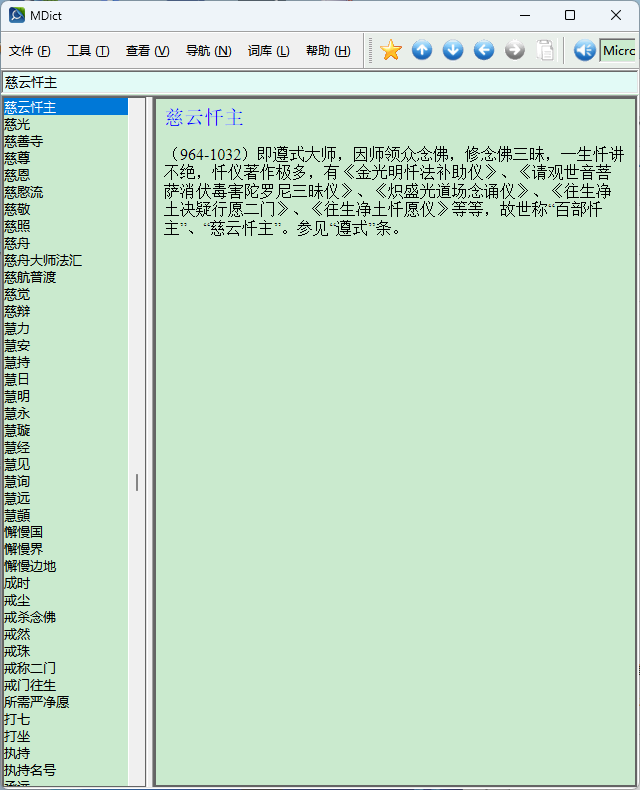
Task: Click the MDict app icon in title bar
Action: coord(16,15)
